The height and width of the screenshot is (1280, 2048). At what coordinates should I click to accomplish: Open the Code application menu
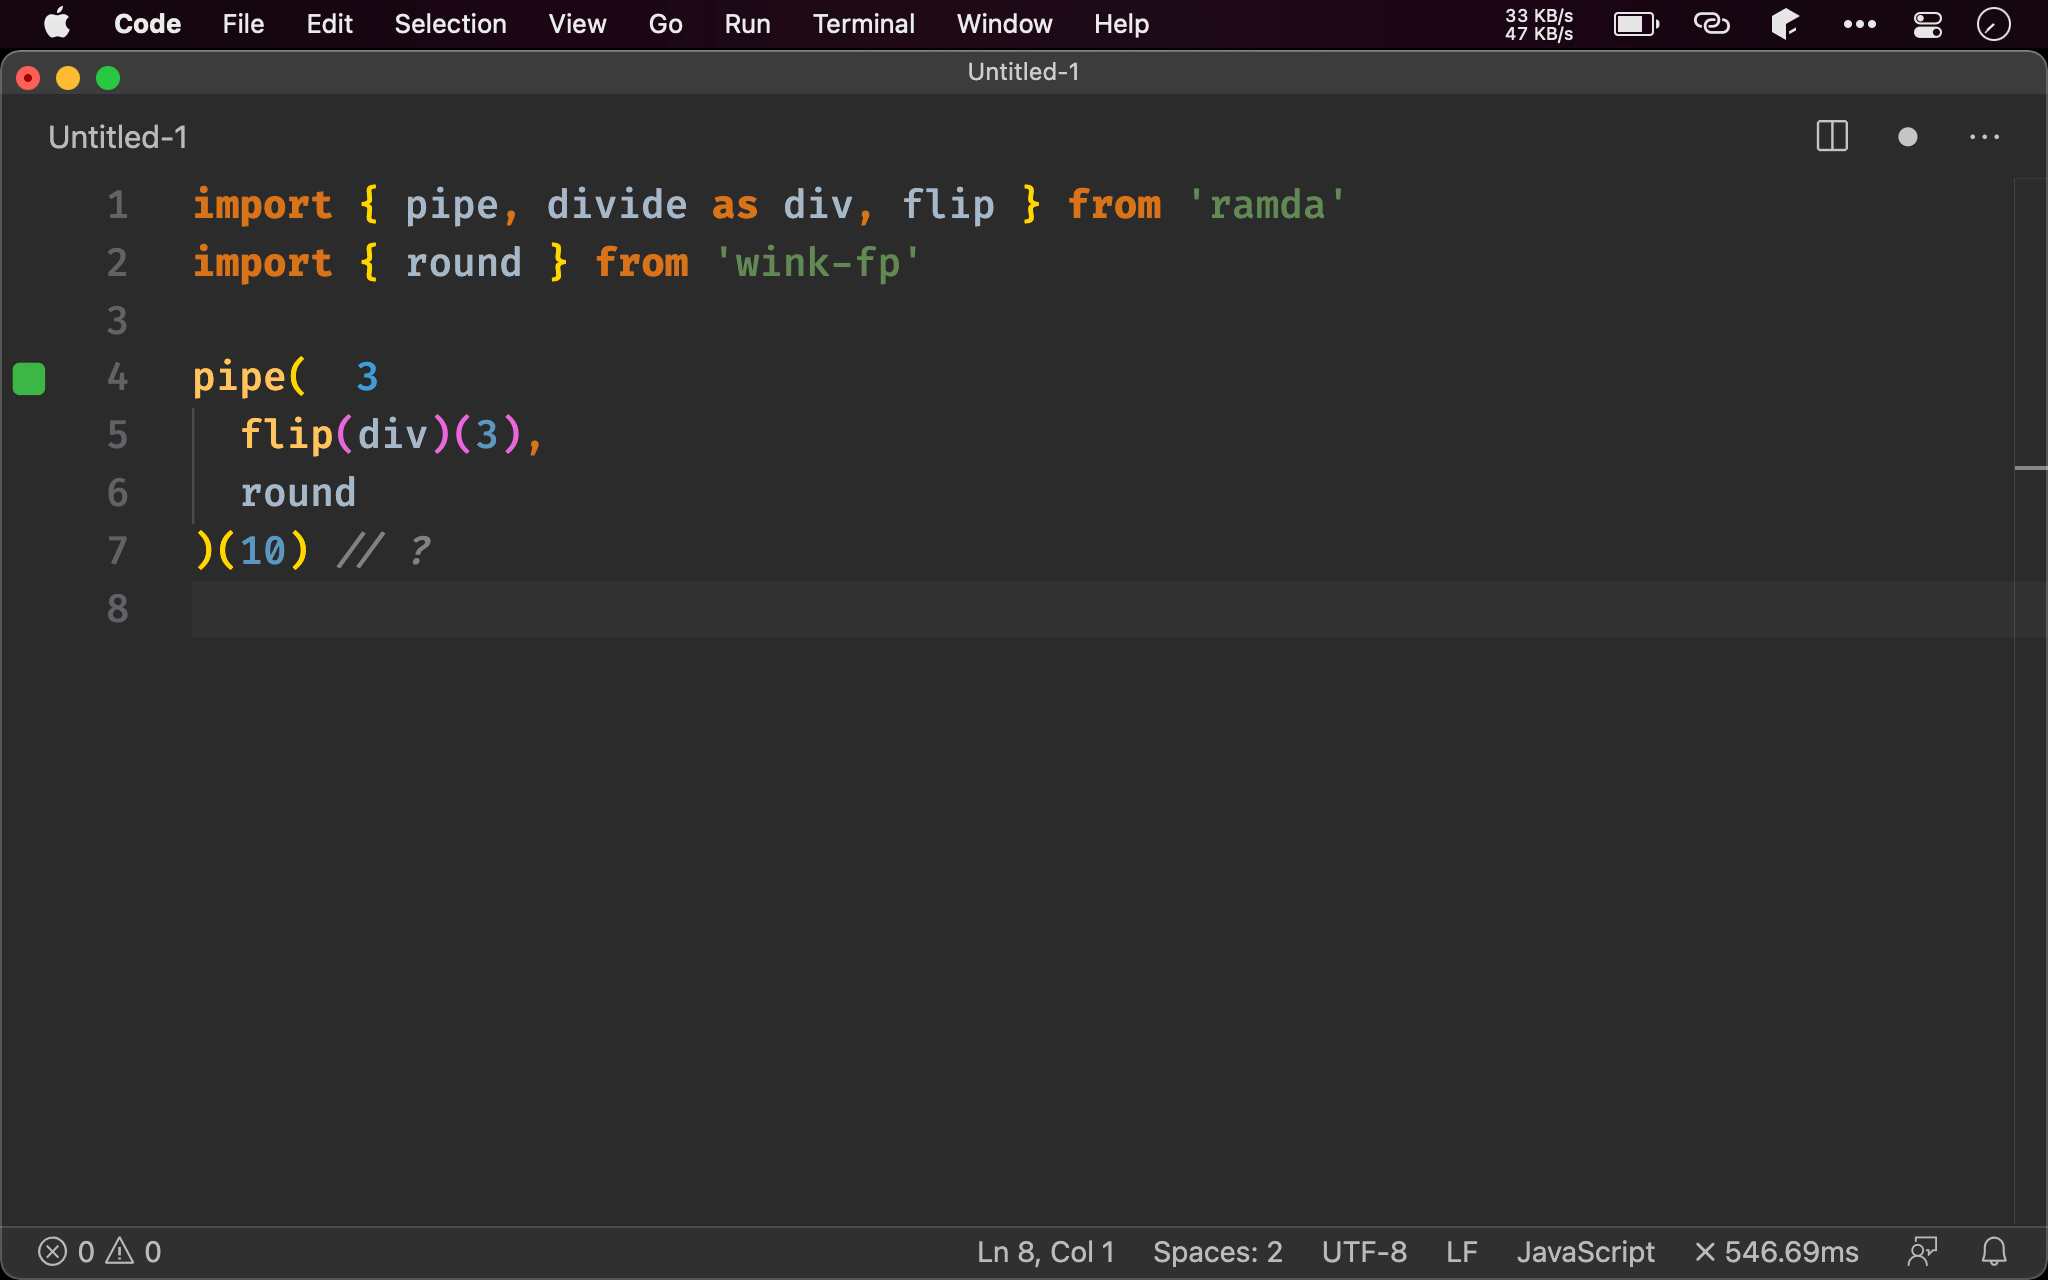pos(147,23)
